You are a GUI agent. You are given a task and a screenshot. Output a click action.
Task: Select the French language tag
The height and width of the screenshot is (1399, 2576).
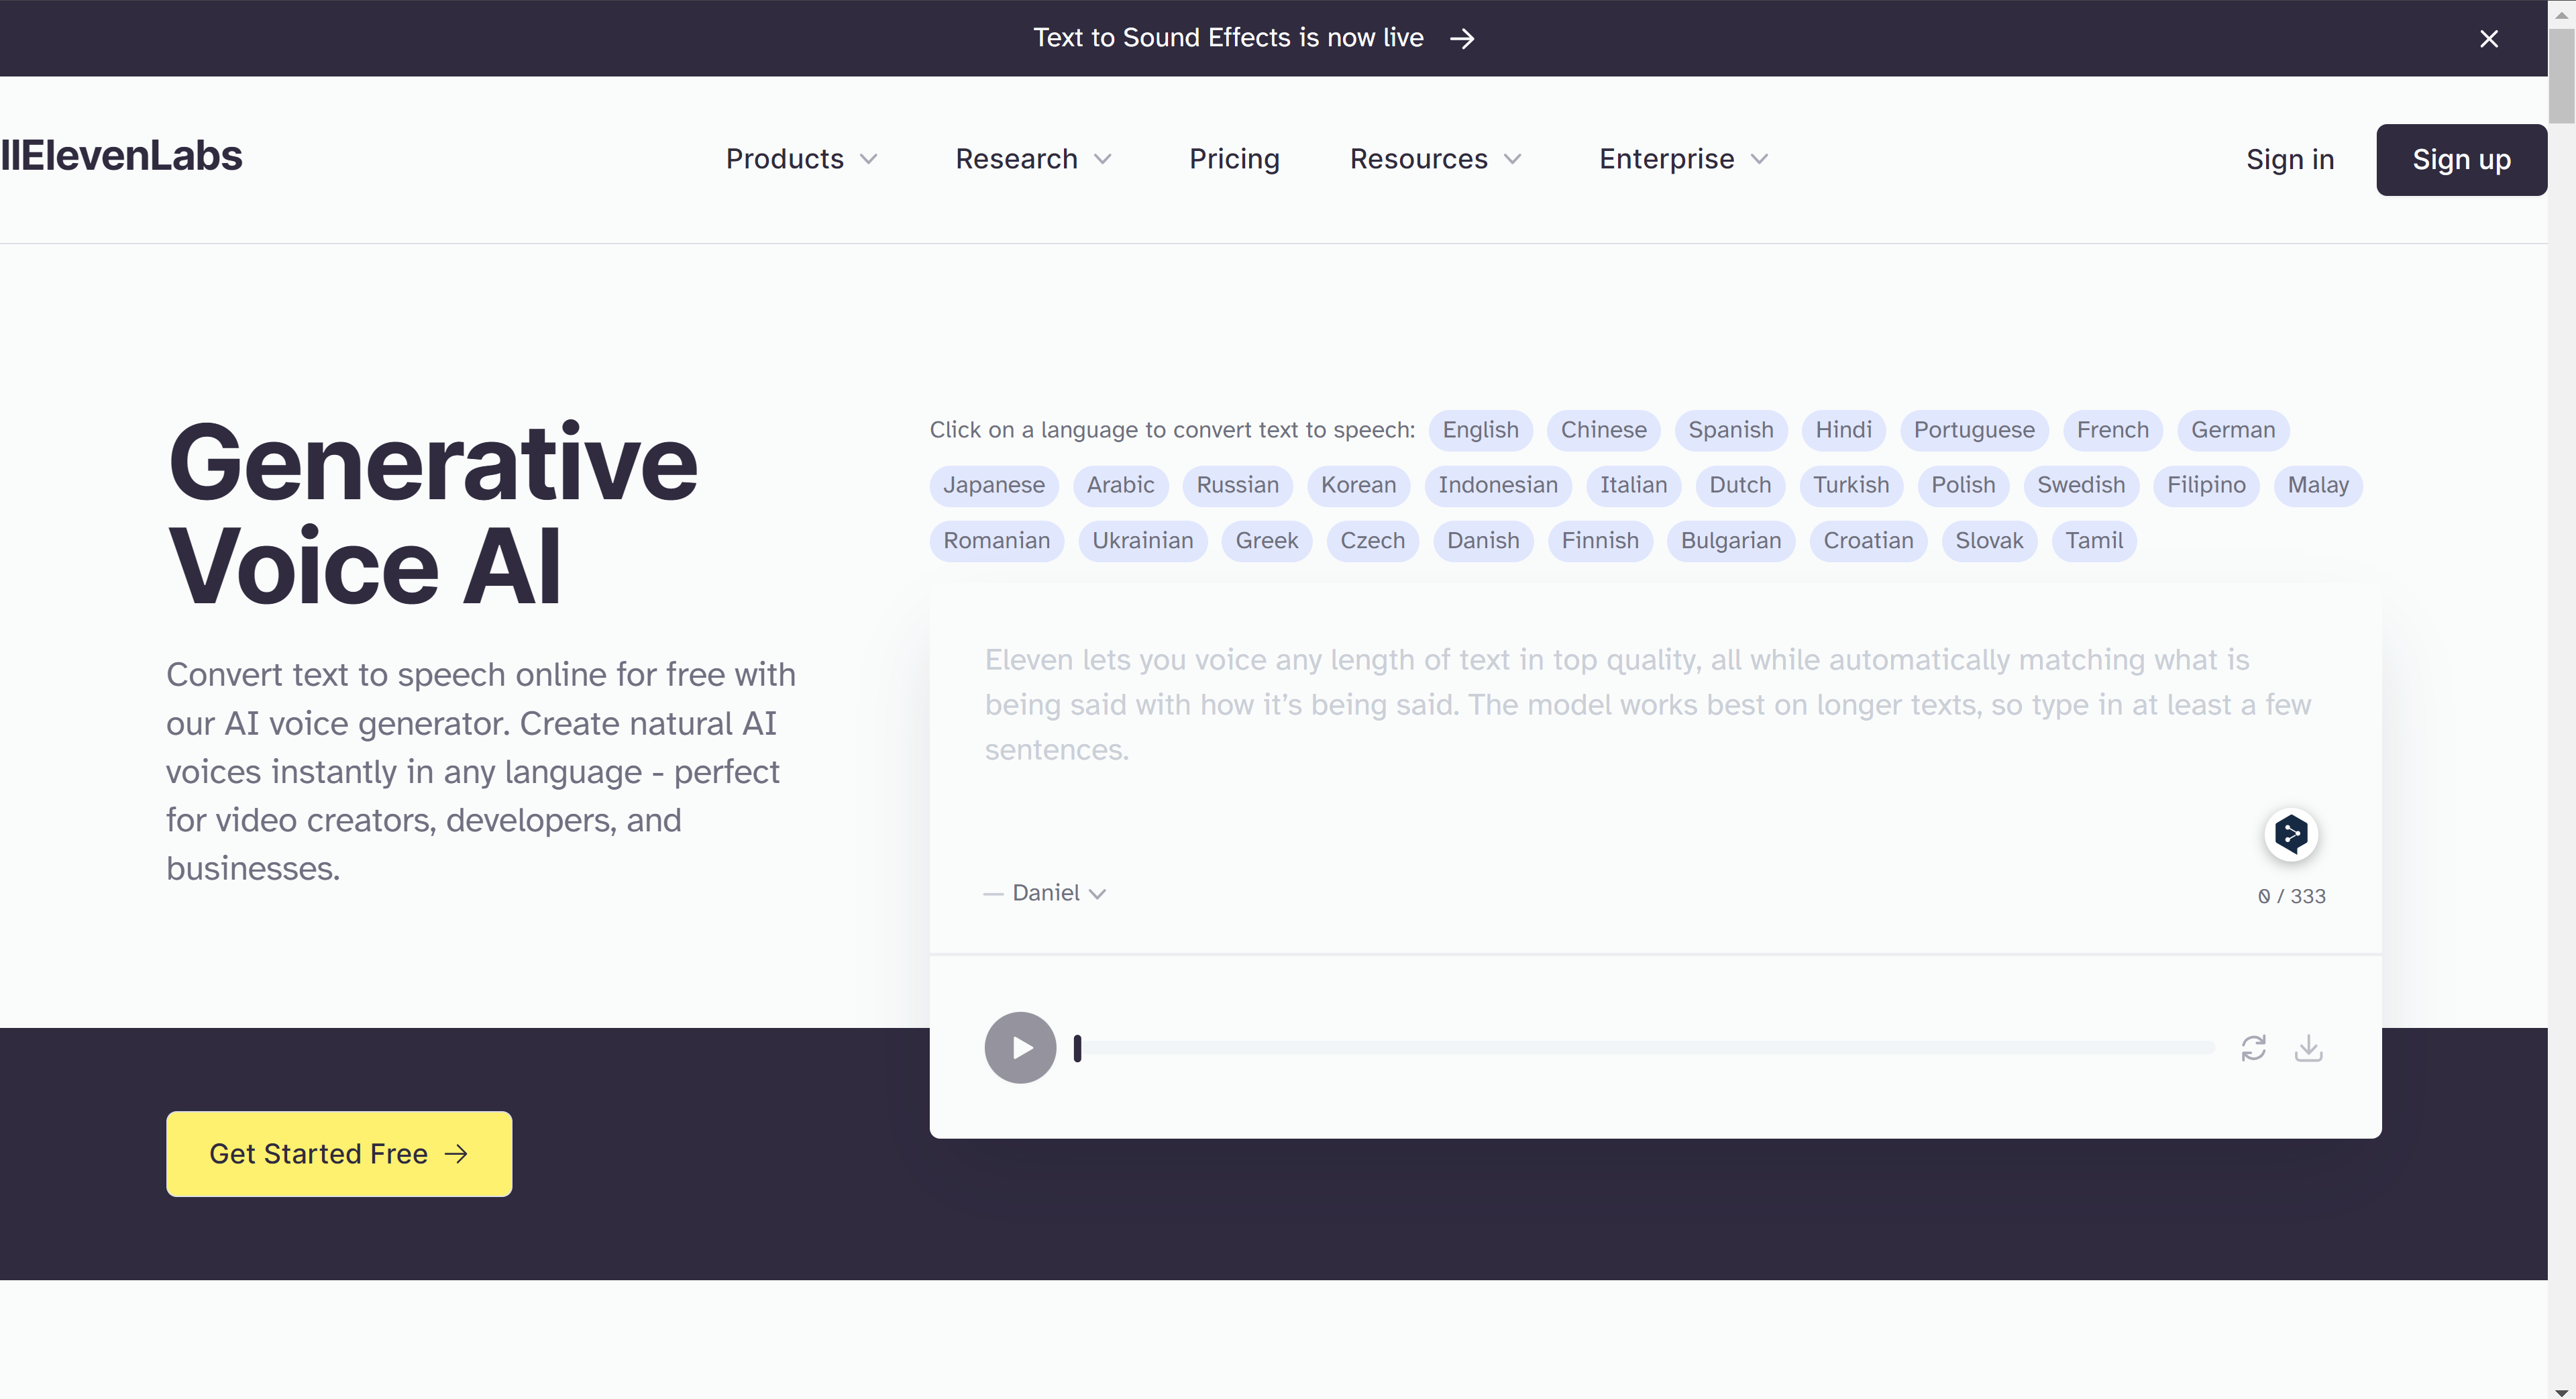[x=2114, y=429]
